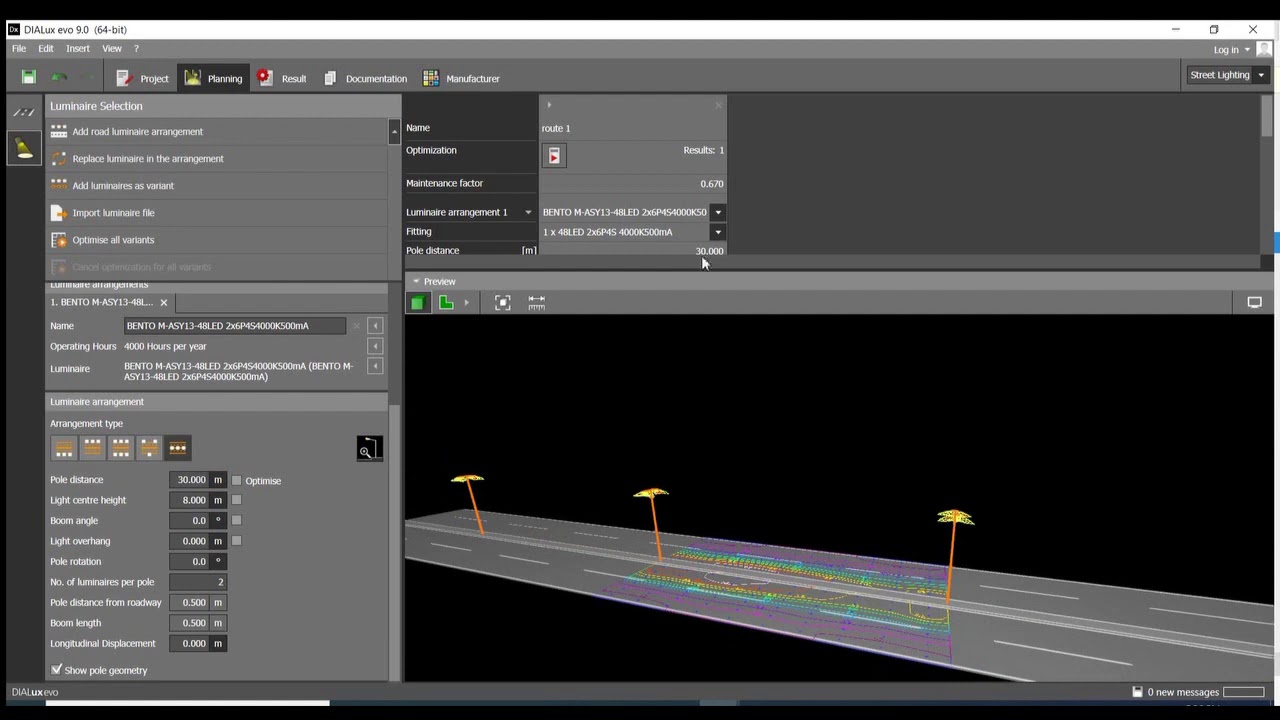Tick the checkbox next to Light centre height

click(x=237, y=500)
